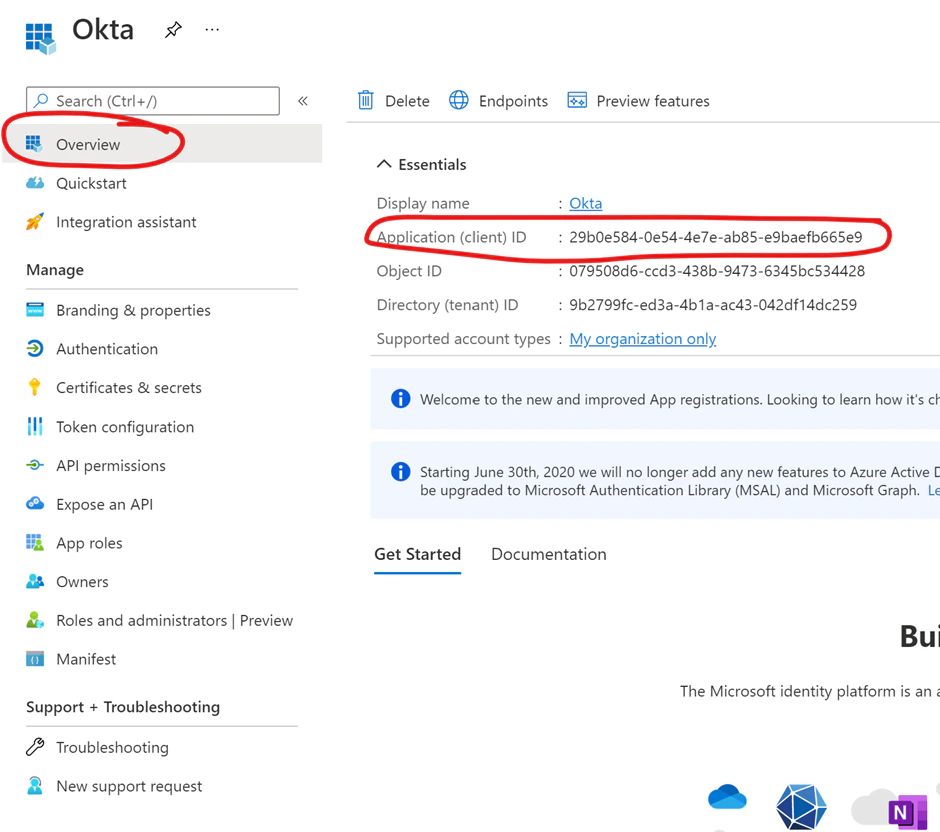Open the App roles section
Screen dimensions: 940x832
coord(87,543)
